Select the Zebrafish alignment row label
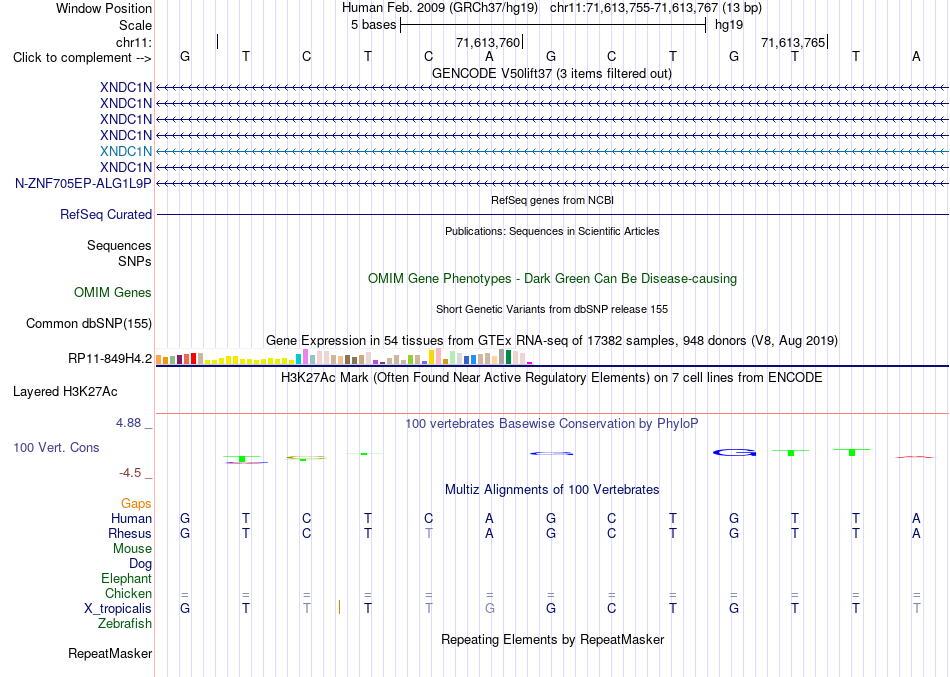Screen dimensions: 950x677 125,624
